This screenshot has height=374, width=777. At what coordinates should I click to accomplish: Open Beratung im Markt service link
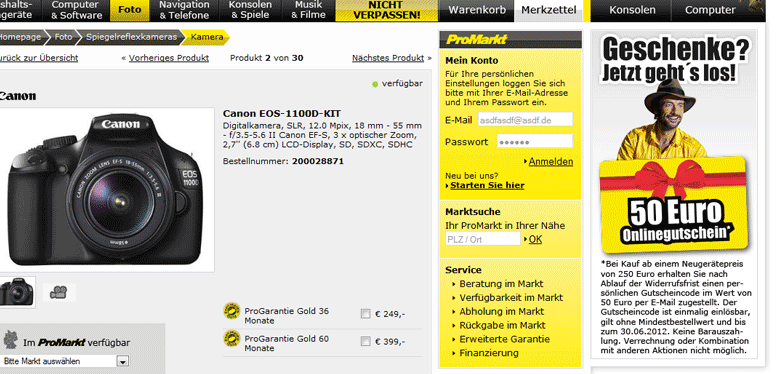(x=501, y=284)
